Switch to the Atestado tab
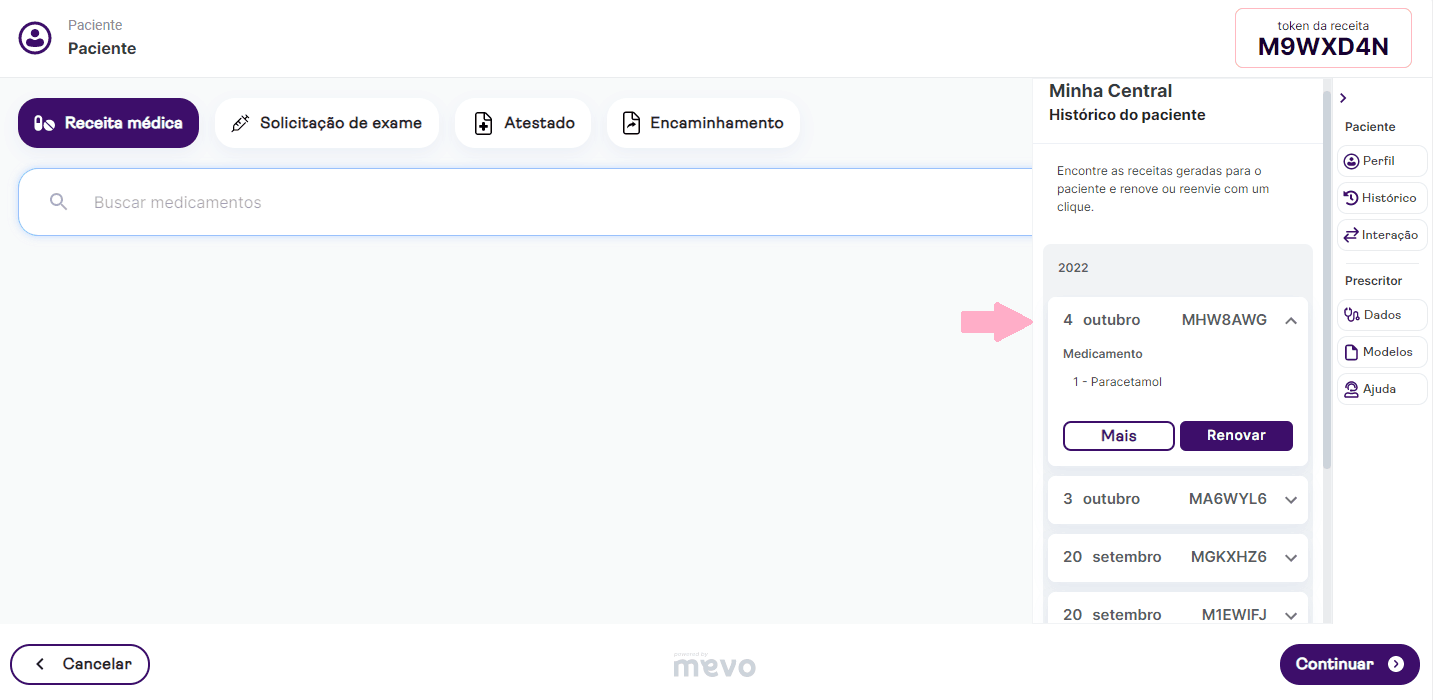The height and width of the screenshot is (700, 1433). coord(522,123)
